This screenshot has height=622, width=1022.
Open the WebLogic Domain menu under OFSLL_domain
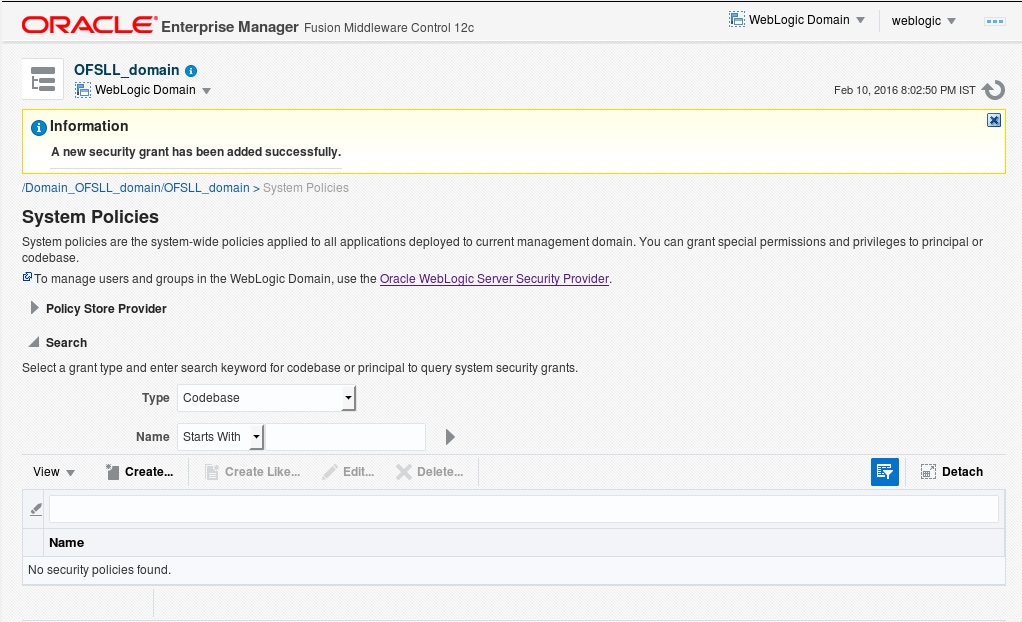click(x=143, y=90)
